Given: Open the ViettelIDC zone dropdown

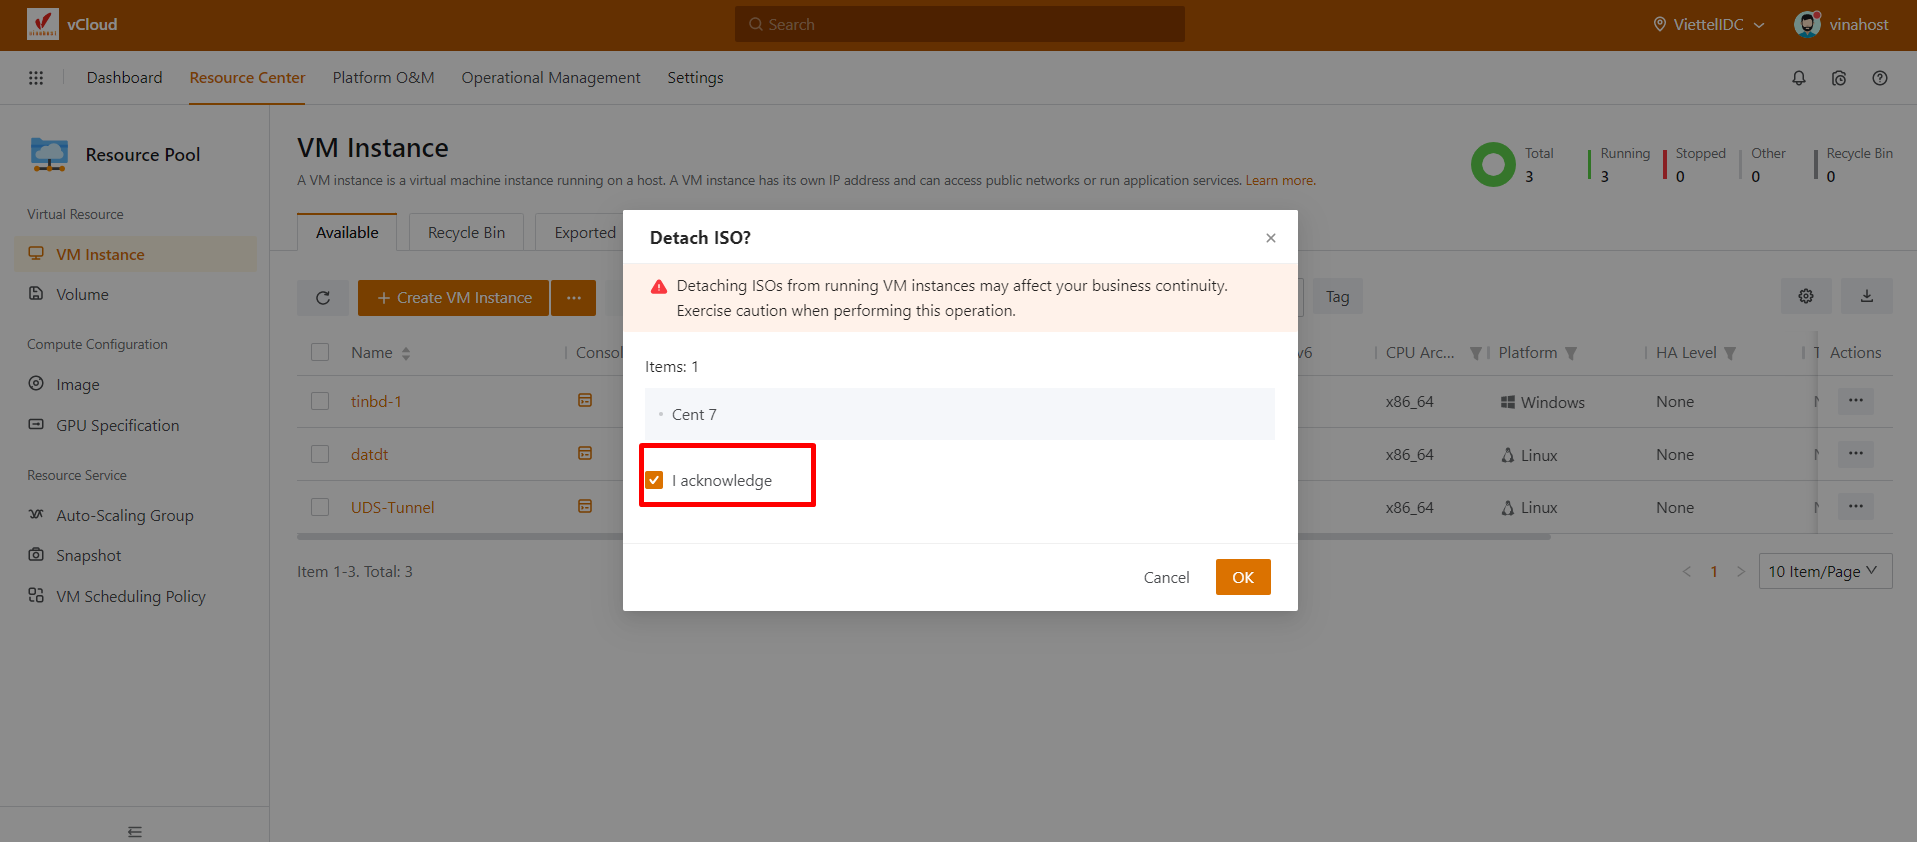Looking at the screenshot, I should pyautogui.click(x=1709, y=24).
